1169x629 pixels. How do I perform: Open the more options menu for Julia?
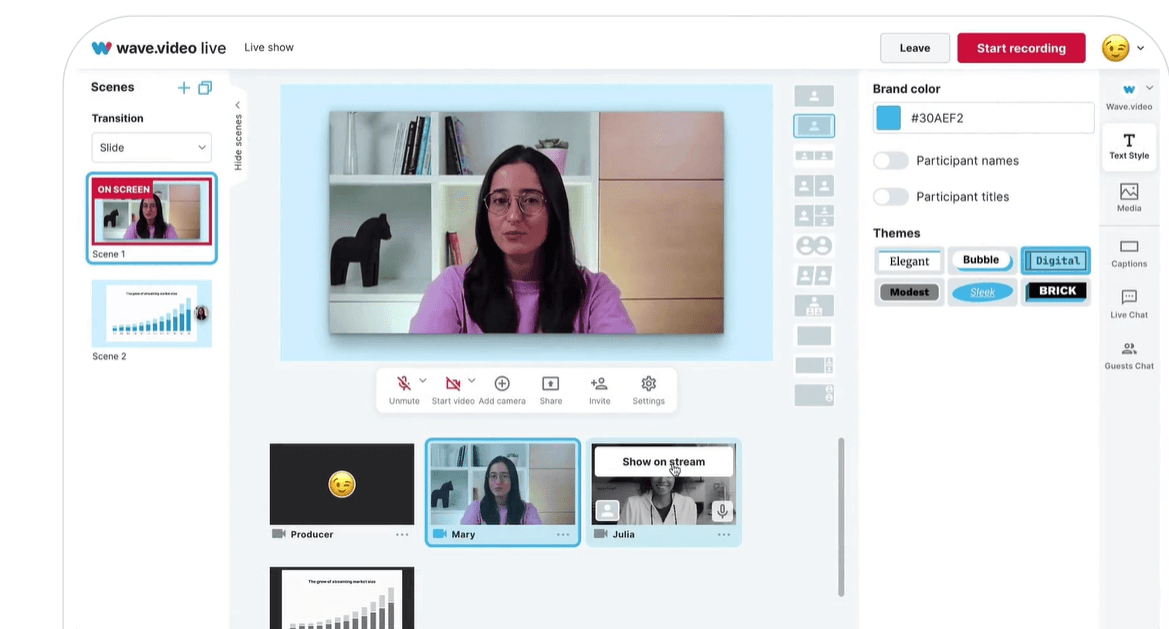724,534
